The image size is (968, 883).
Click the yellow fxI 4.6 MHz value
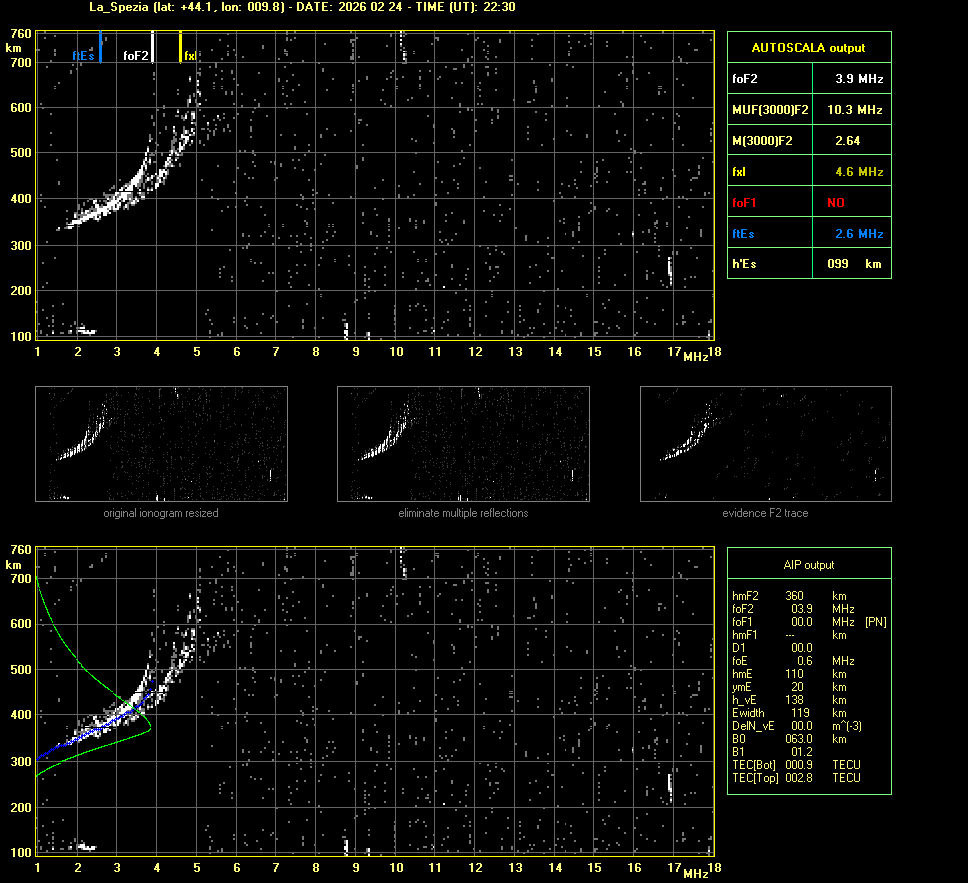[859, 172]
